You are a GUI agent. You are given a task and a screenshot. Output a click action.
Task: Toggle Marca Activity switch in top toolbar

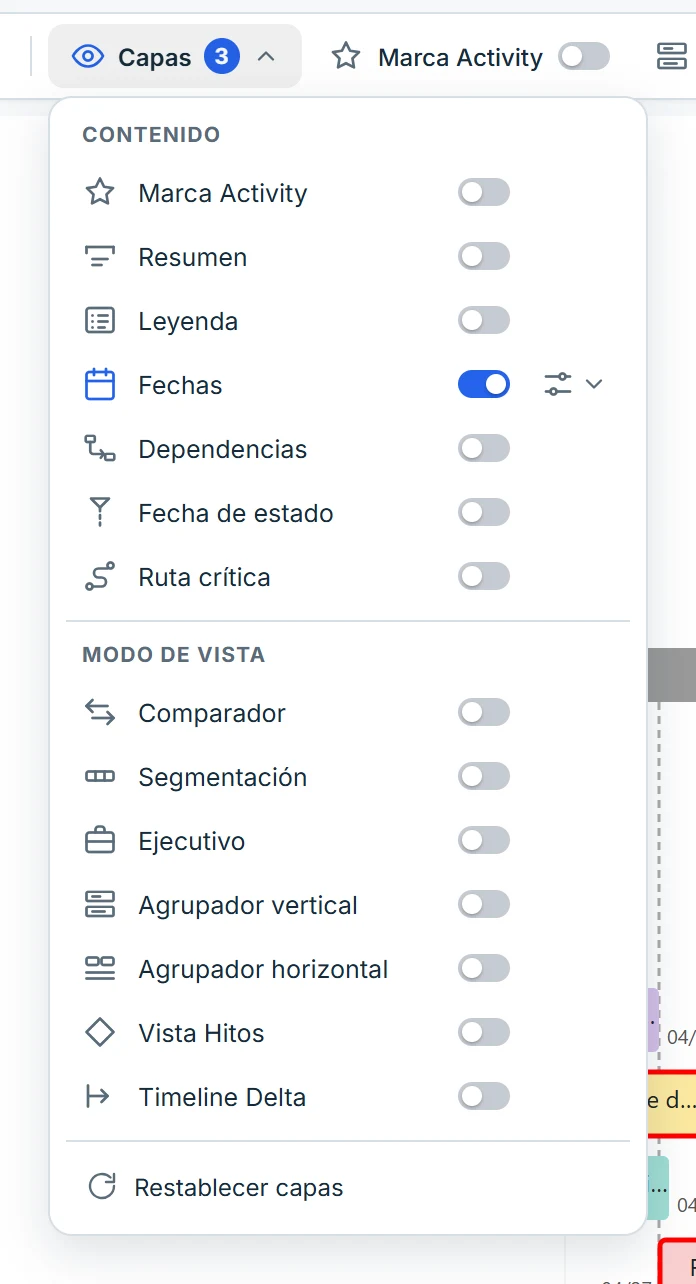pyautogui.click(x=584, y=56)
